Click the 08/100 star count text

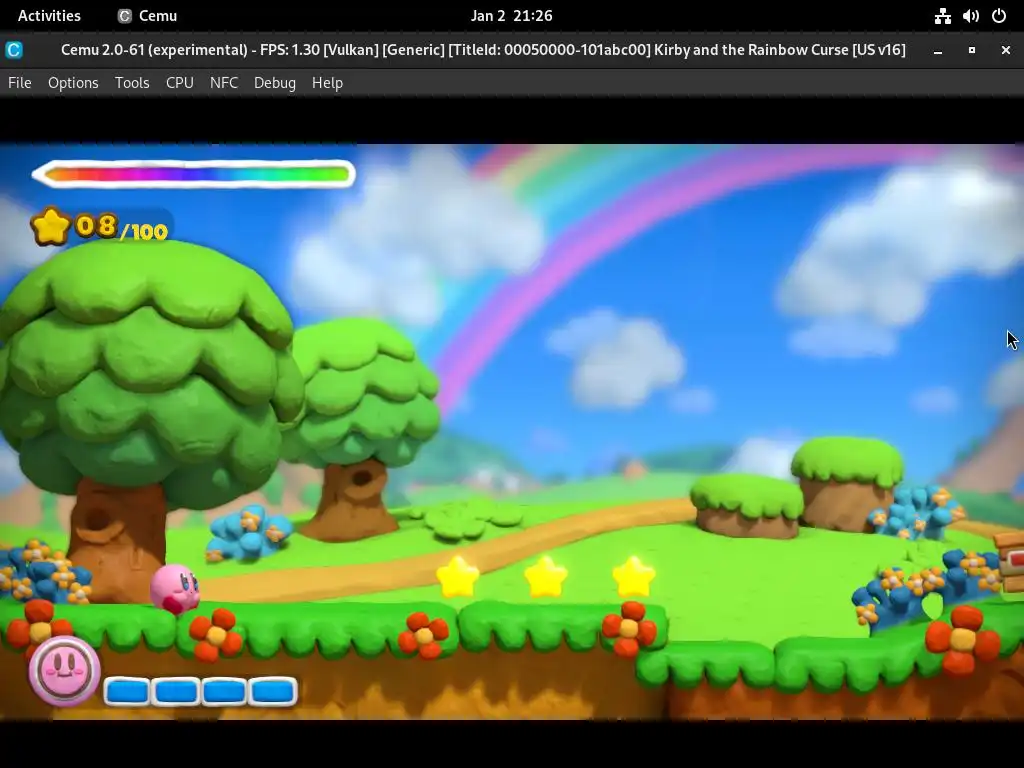[x=122, y=228]
